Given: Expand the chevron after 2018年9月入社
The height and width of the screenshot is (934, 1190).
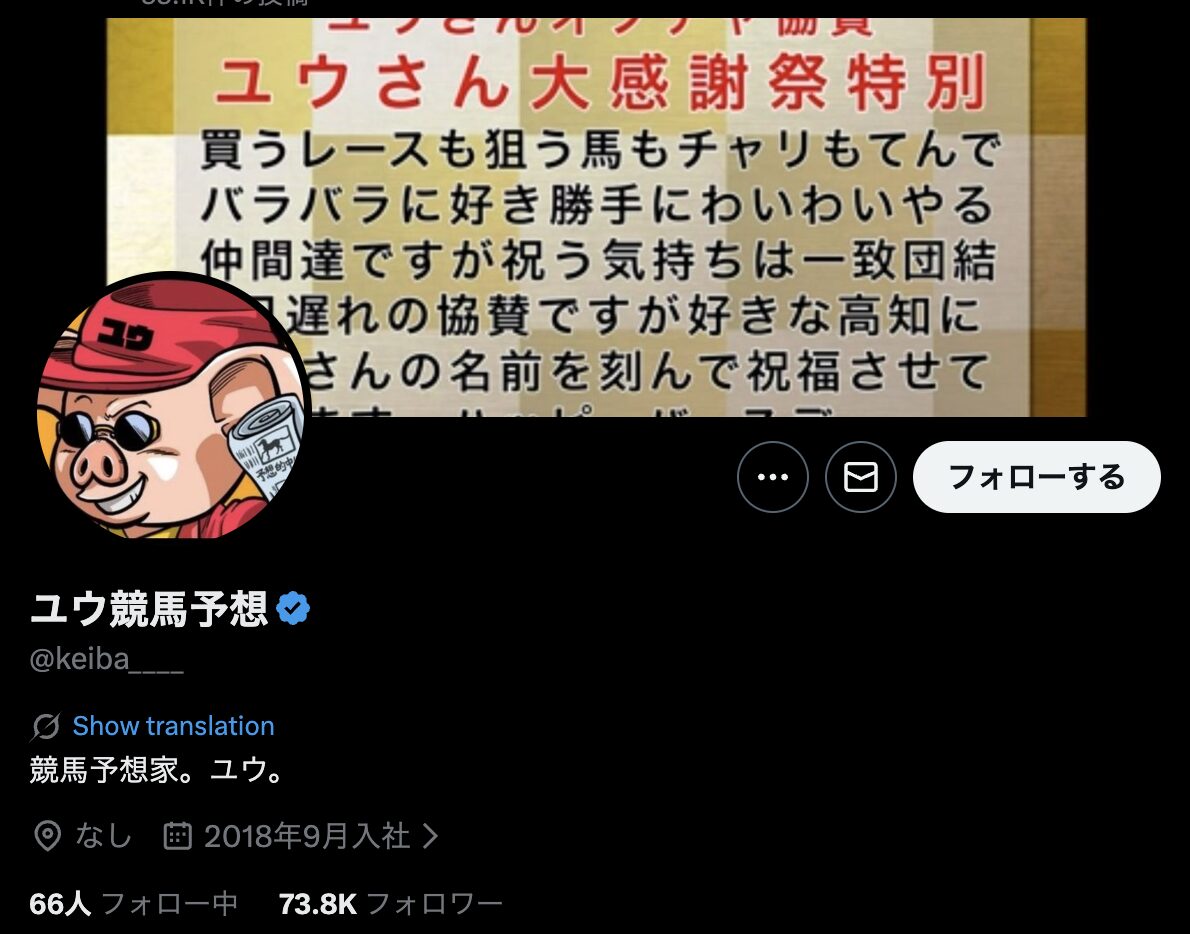Looking at the screenshot, I should [430, 835].
